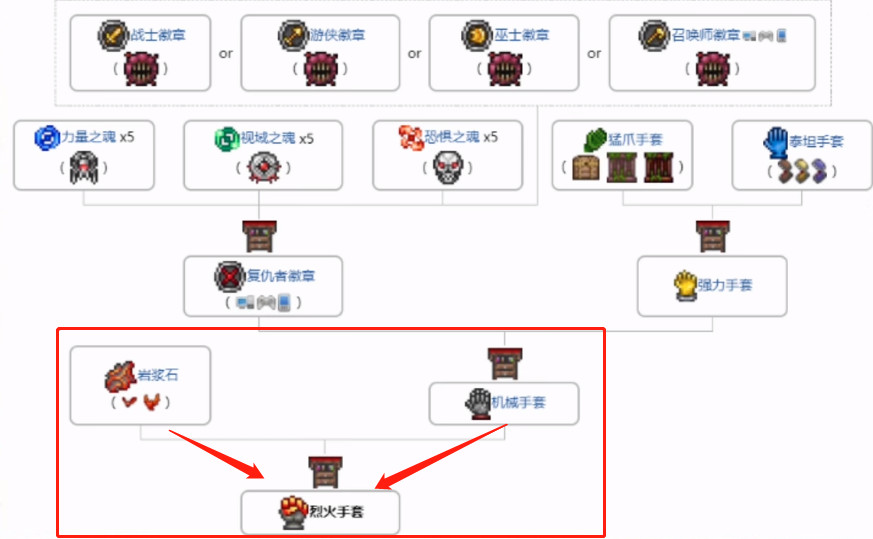Image resolution: width=873 pixels, height=539 pixels.
Task: Select the 召唤师徽章 emblem icon
Action: pyautogui.click(x=654, y=36)
